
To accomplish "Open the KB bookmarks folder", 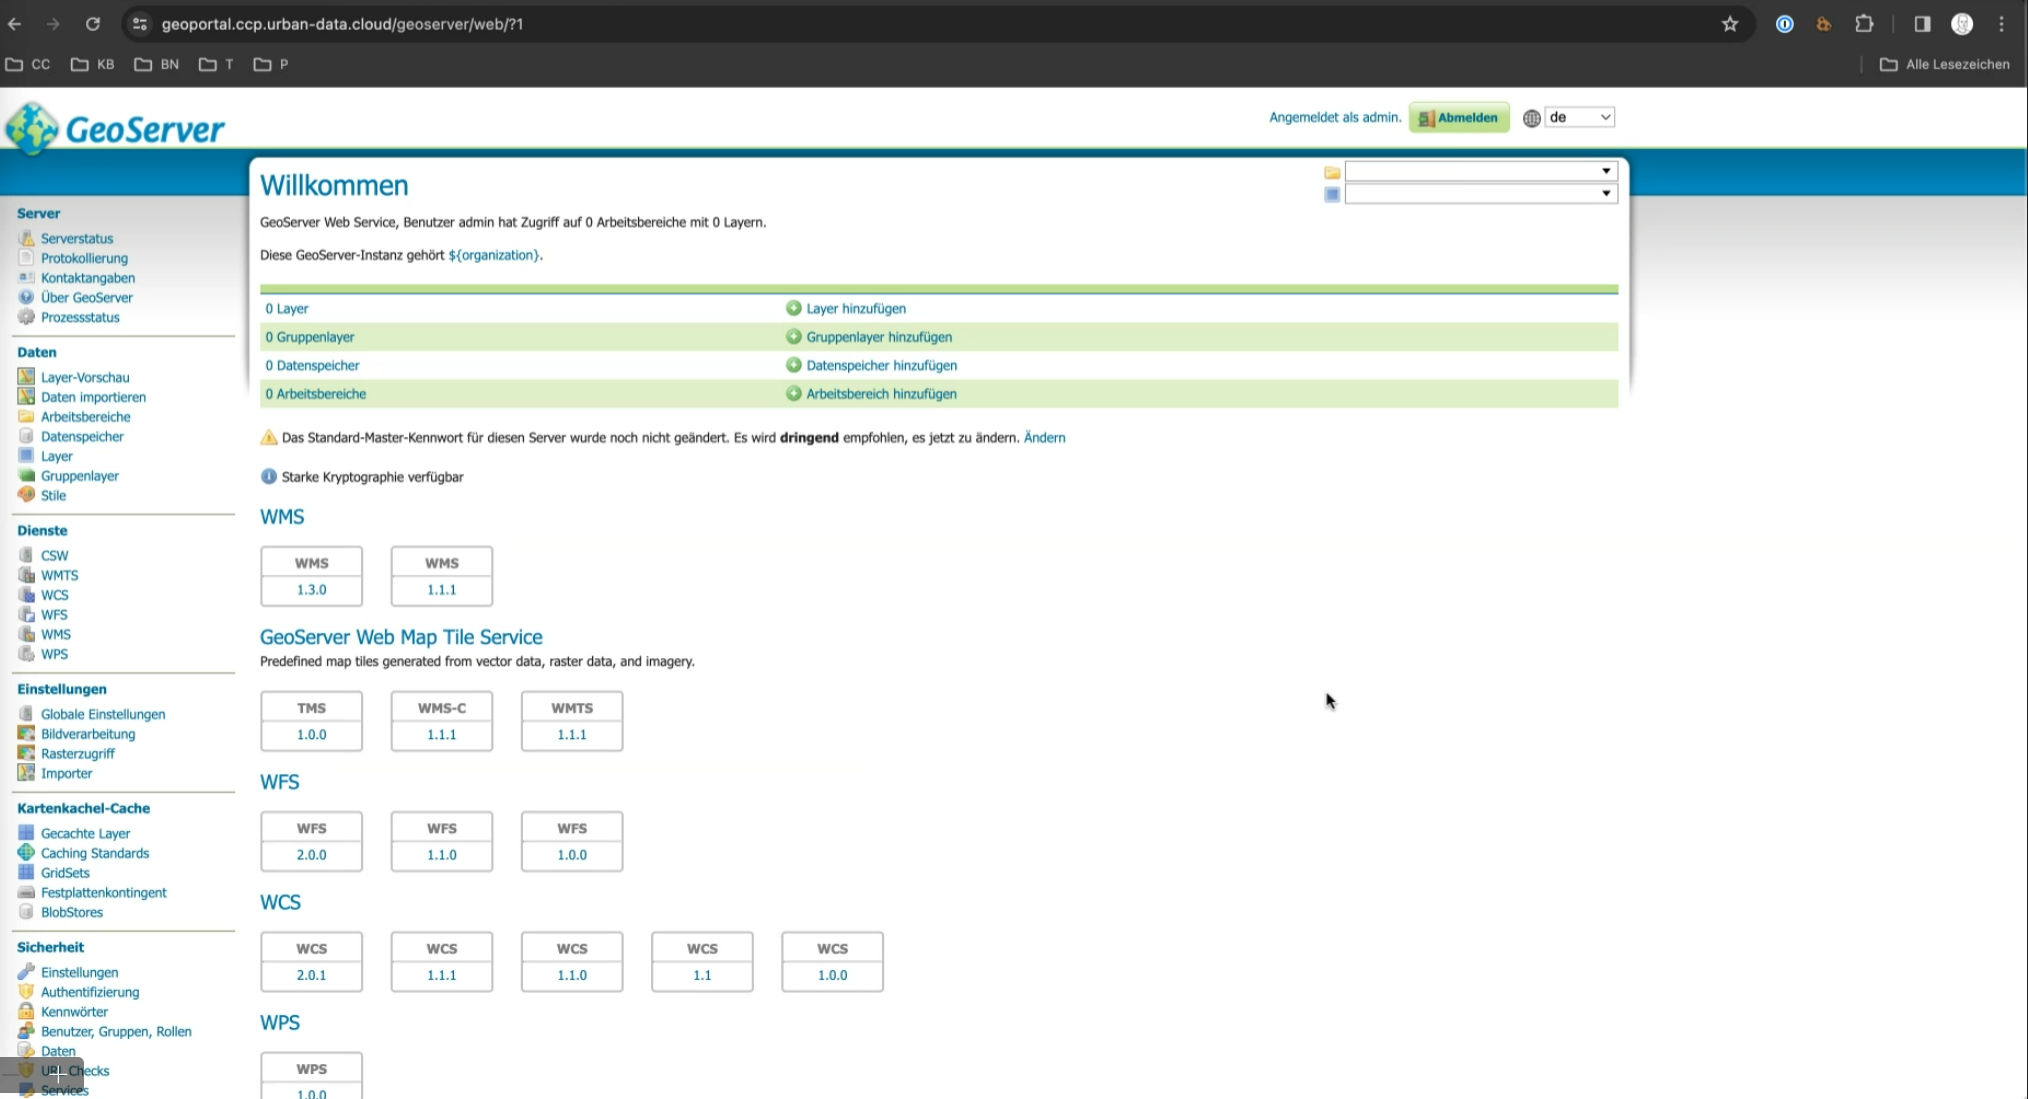I will click(93, 64).
